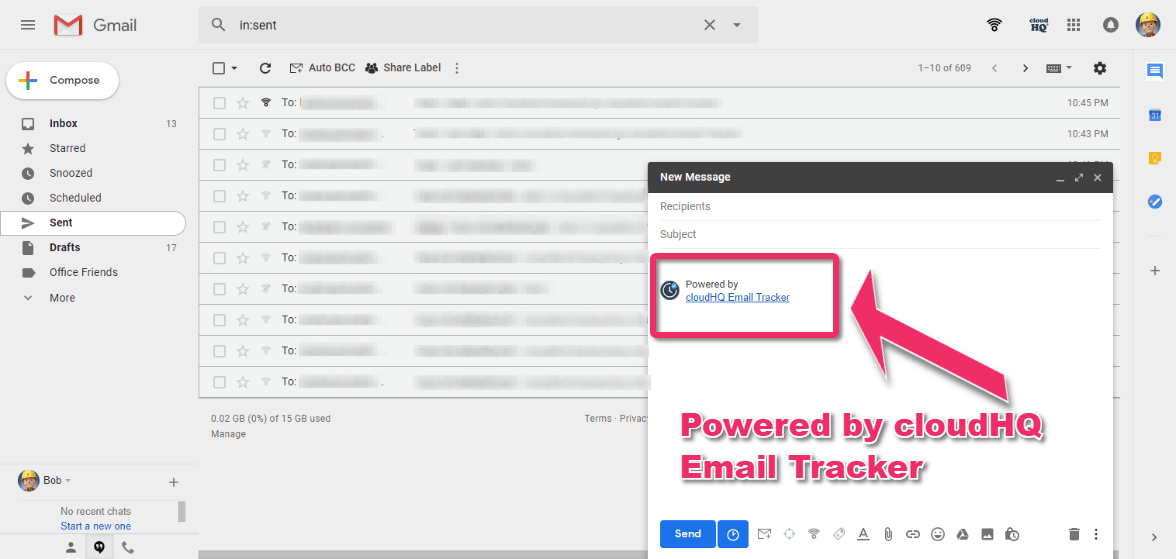Insert an emoji in compose

pyautogui.click(x=938, y=534)
